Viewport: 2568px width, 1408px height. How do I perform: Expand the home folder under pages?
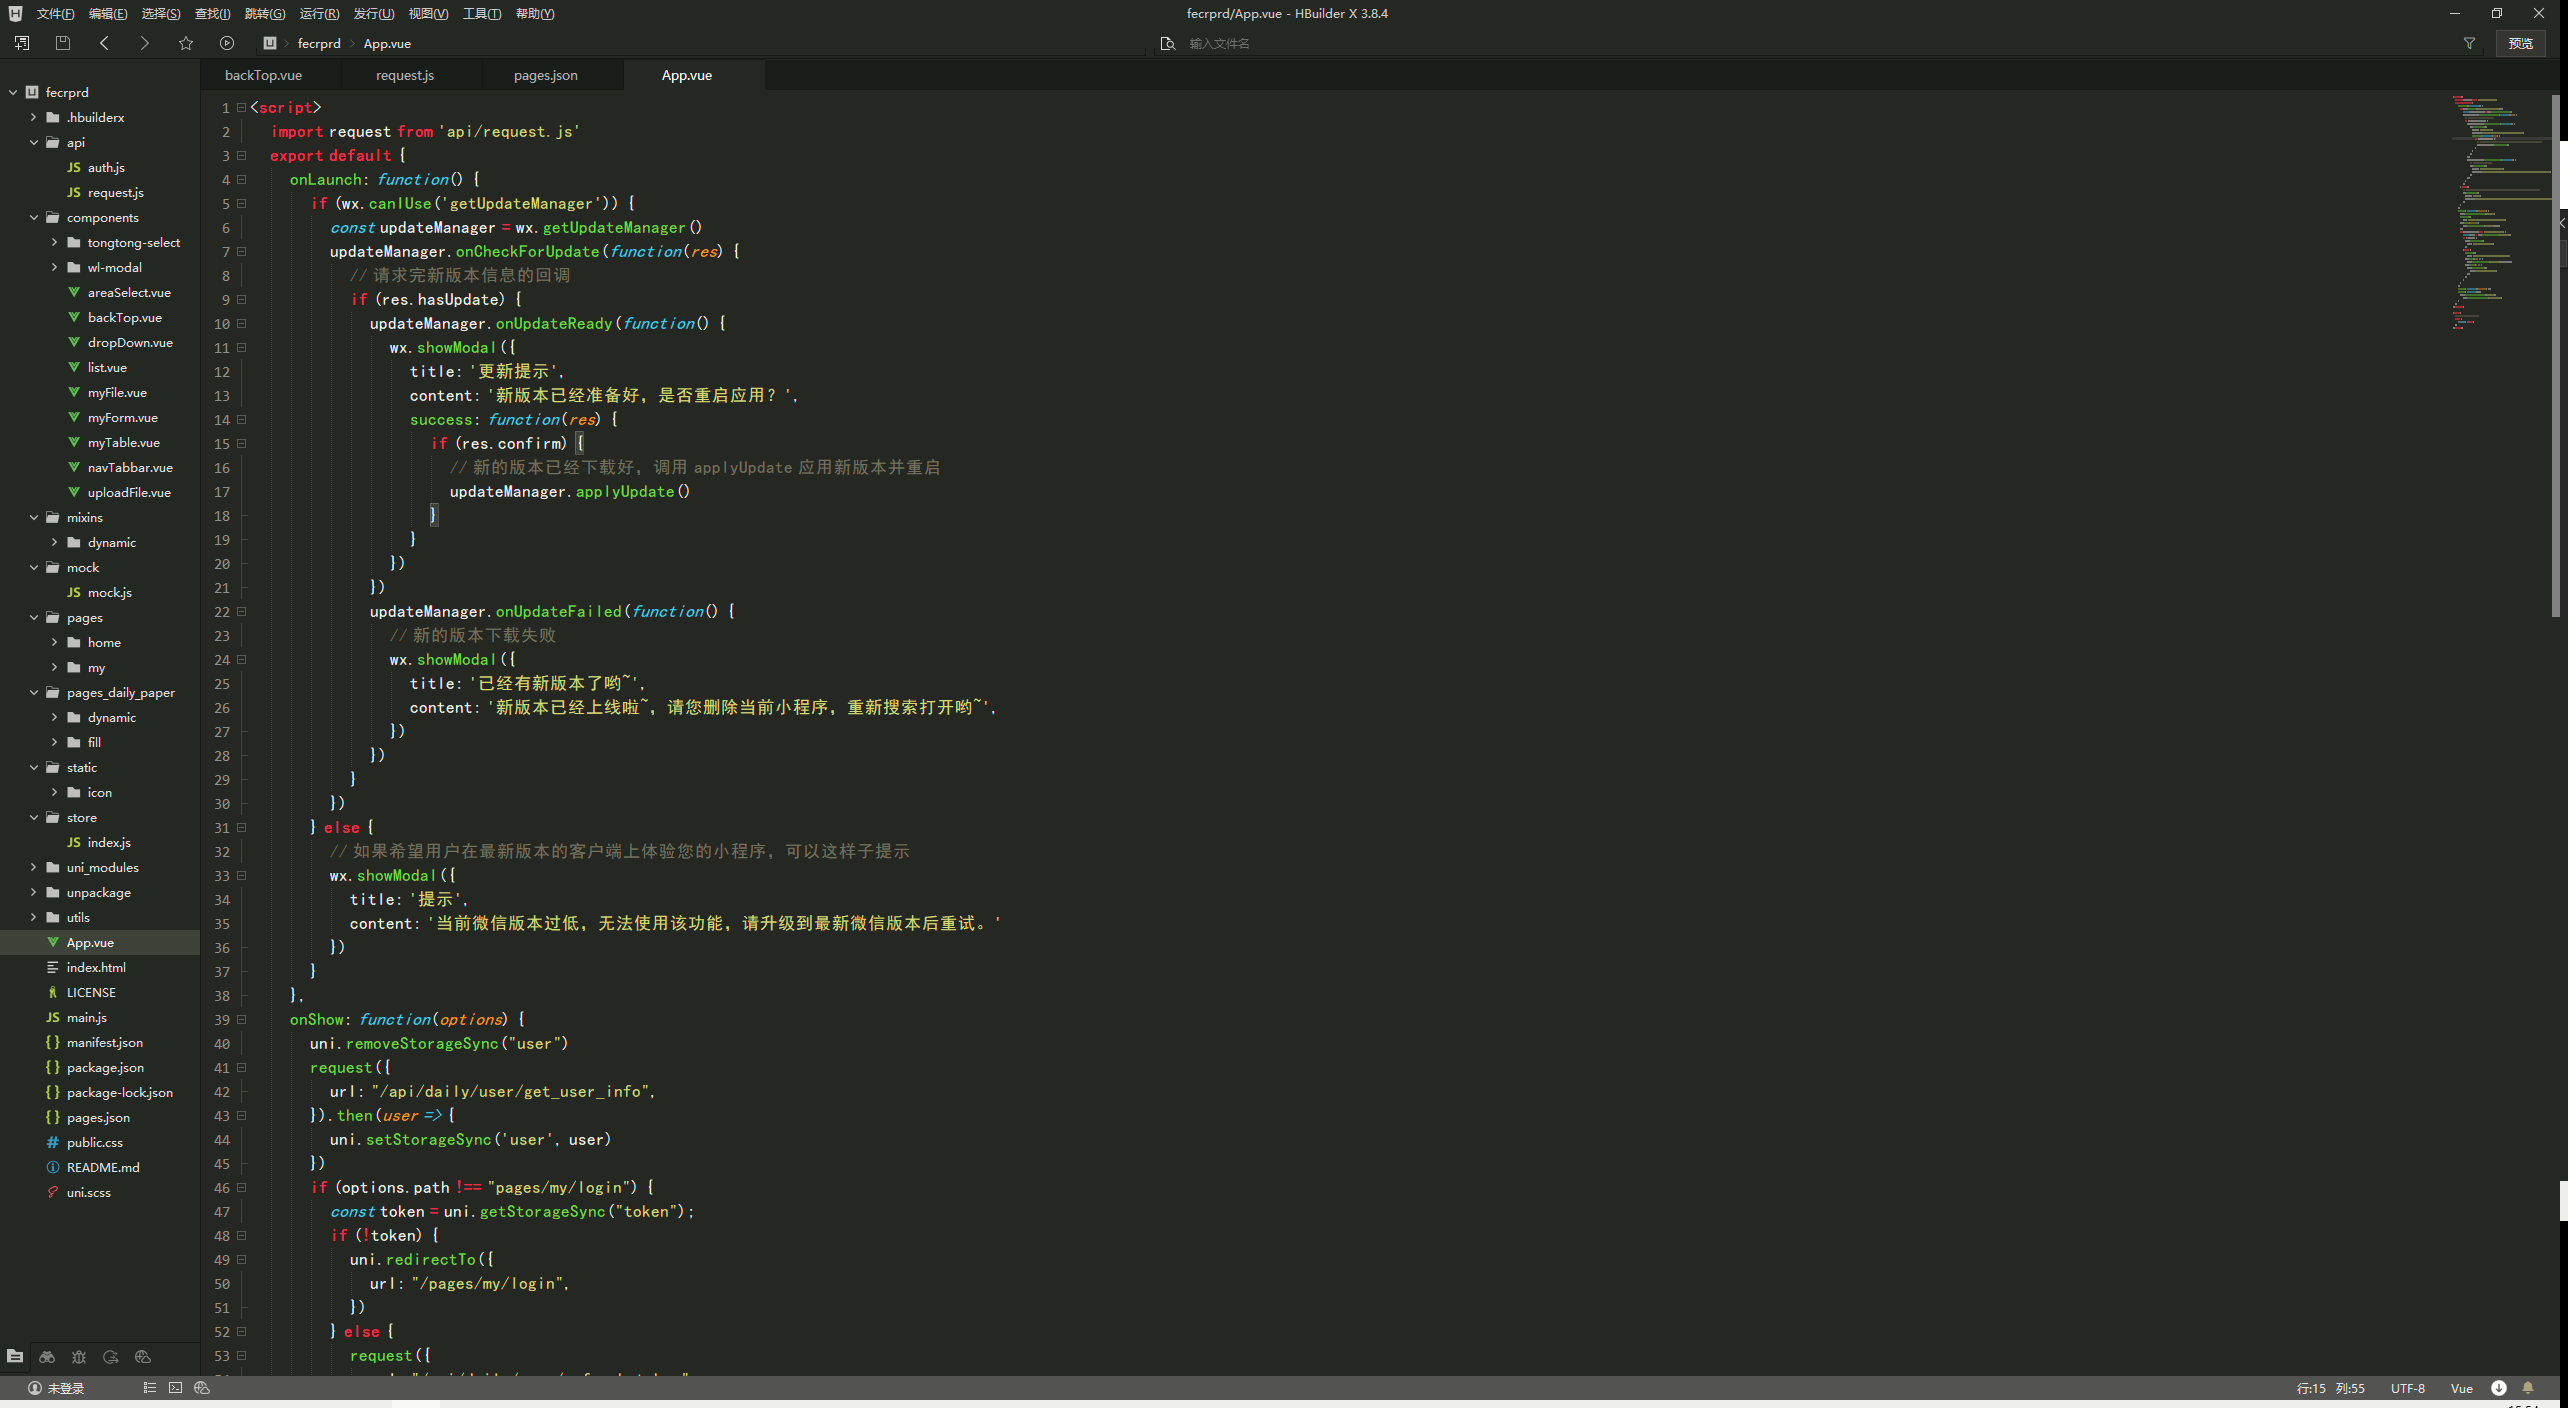click(54, 642)
